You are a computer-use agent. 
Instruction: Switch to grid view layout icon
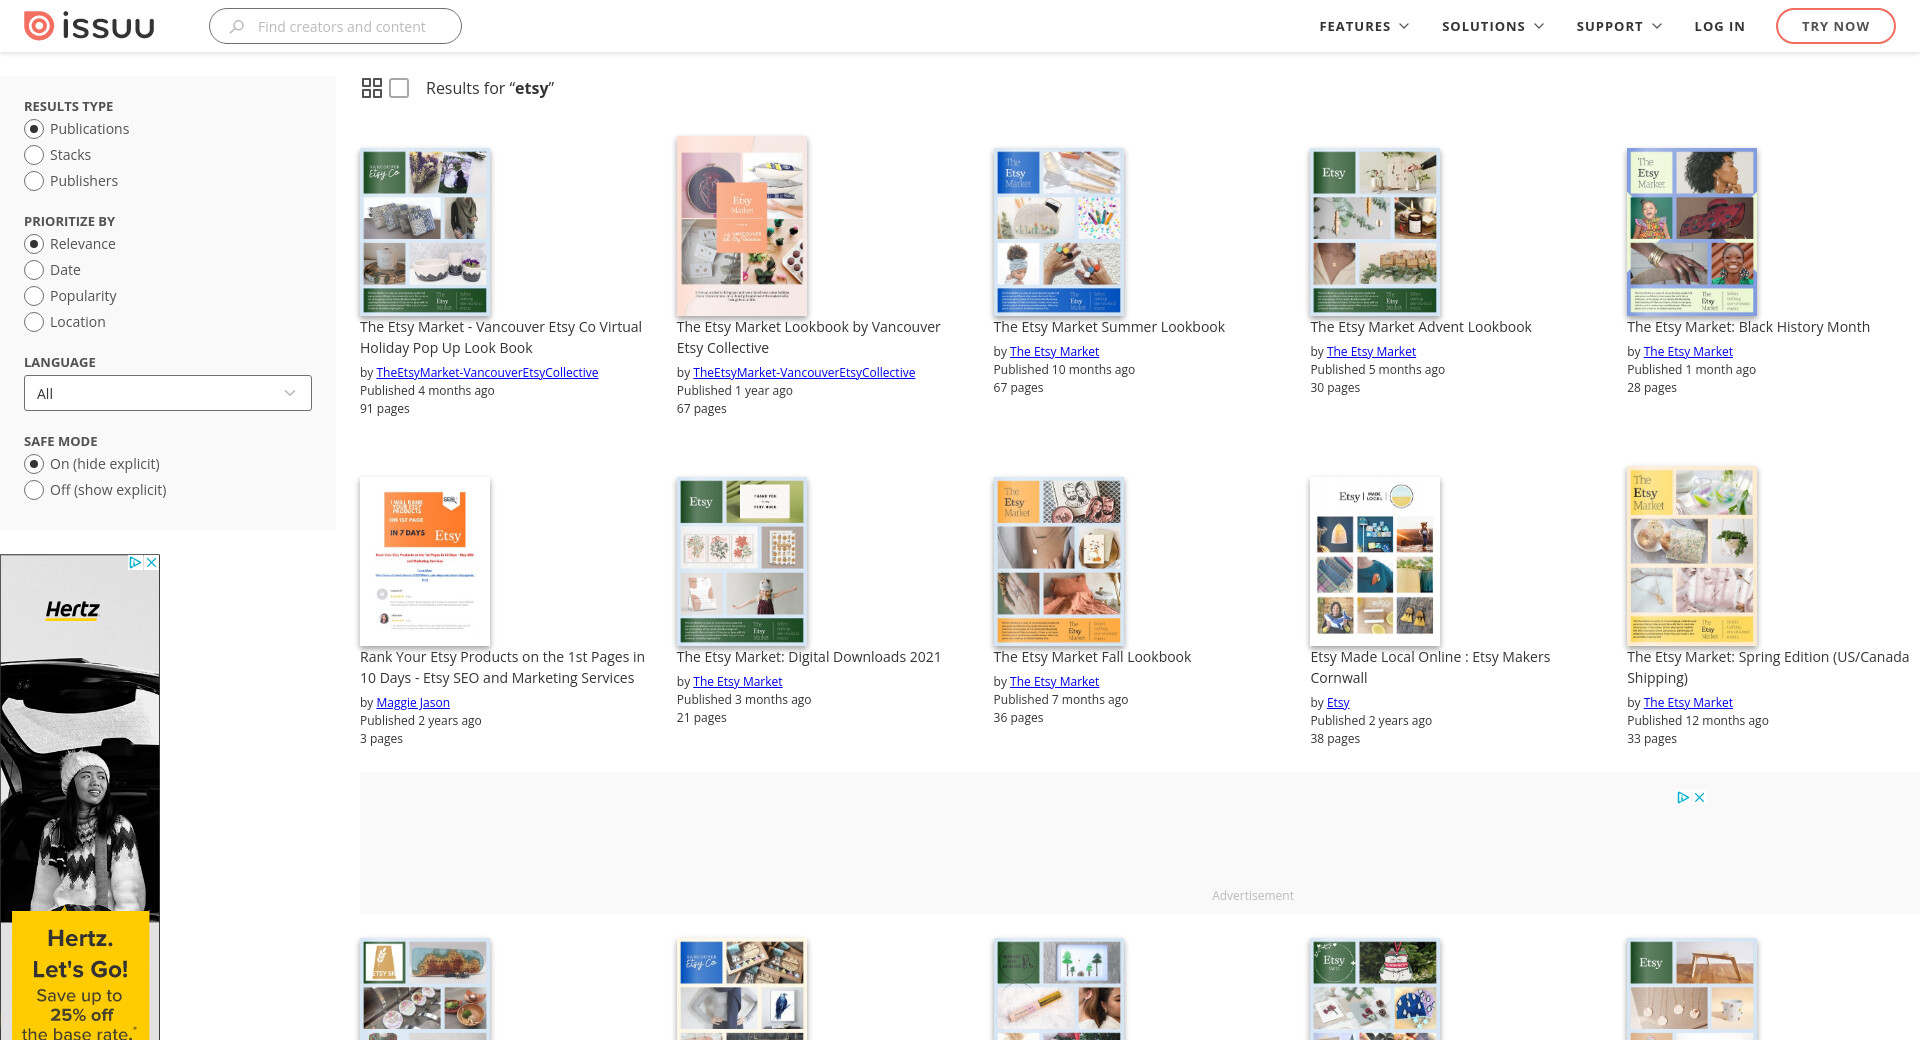point(372,88)
